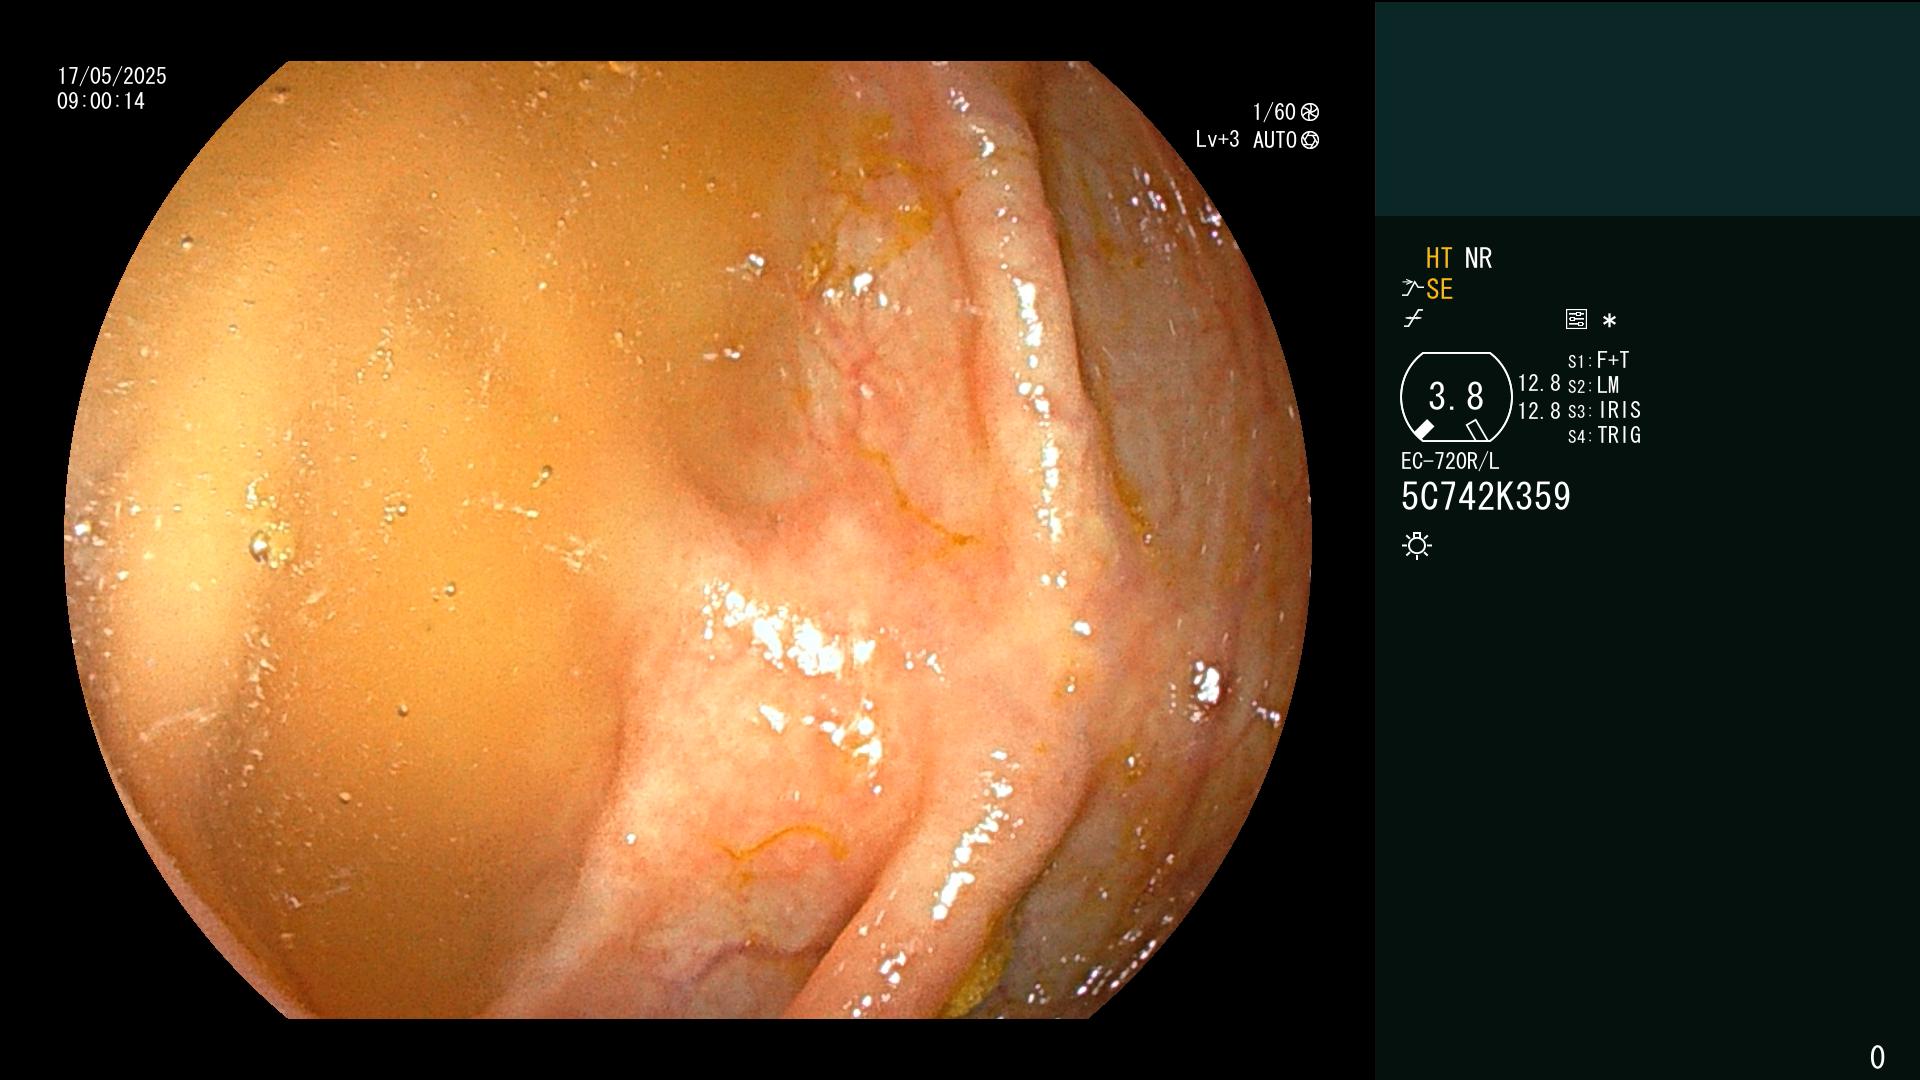The height and width of the screenshot is (1080, 1920).
Task: Click the Lv+3 brightness level
Action: [1217, 140]
